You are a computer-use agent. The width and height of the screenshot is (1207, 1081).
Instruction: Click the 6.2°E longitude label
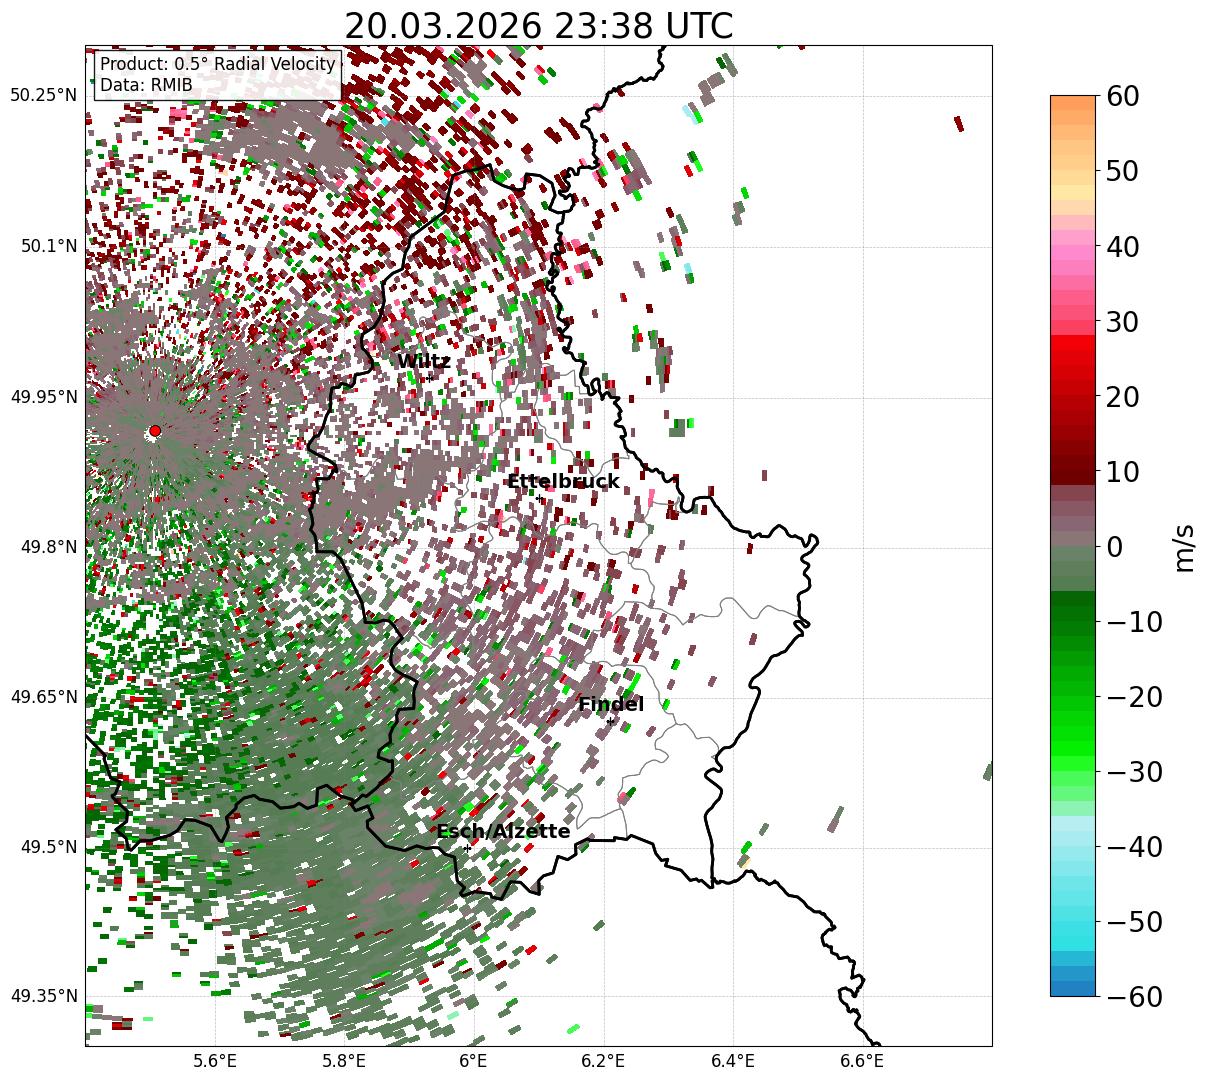(x=603, y=1061)
